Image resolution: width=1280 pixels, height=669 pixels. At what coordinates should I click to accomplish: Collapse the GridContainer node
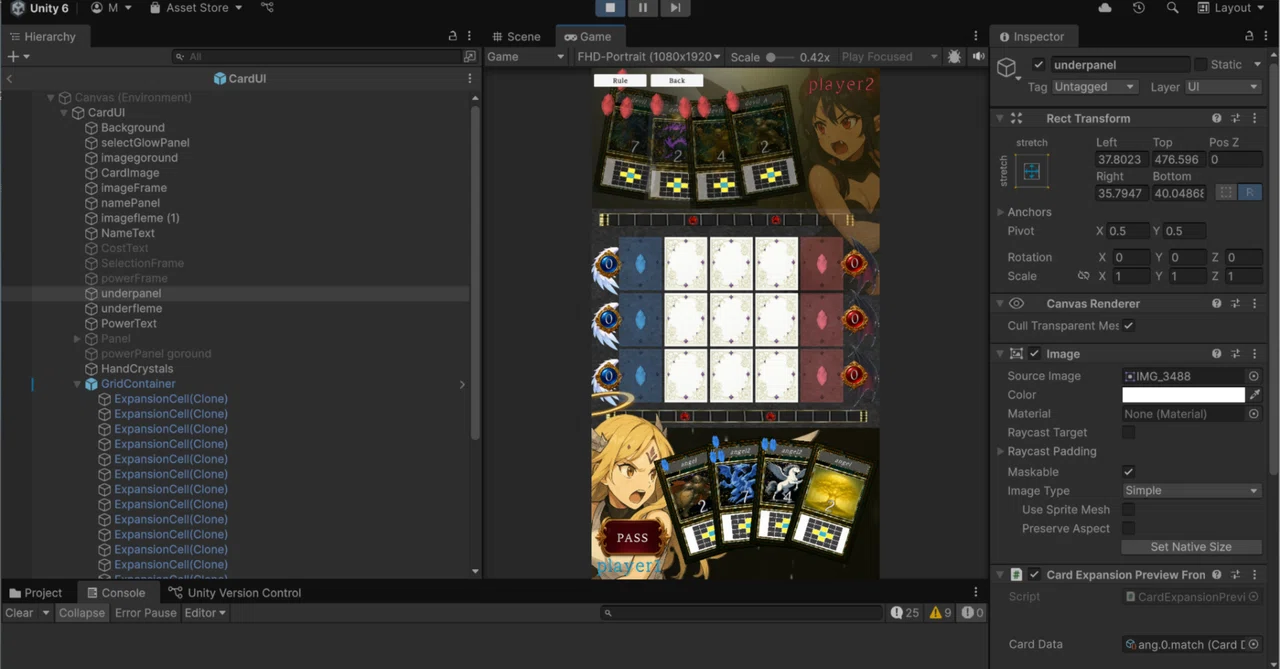pos(77,384)
